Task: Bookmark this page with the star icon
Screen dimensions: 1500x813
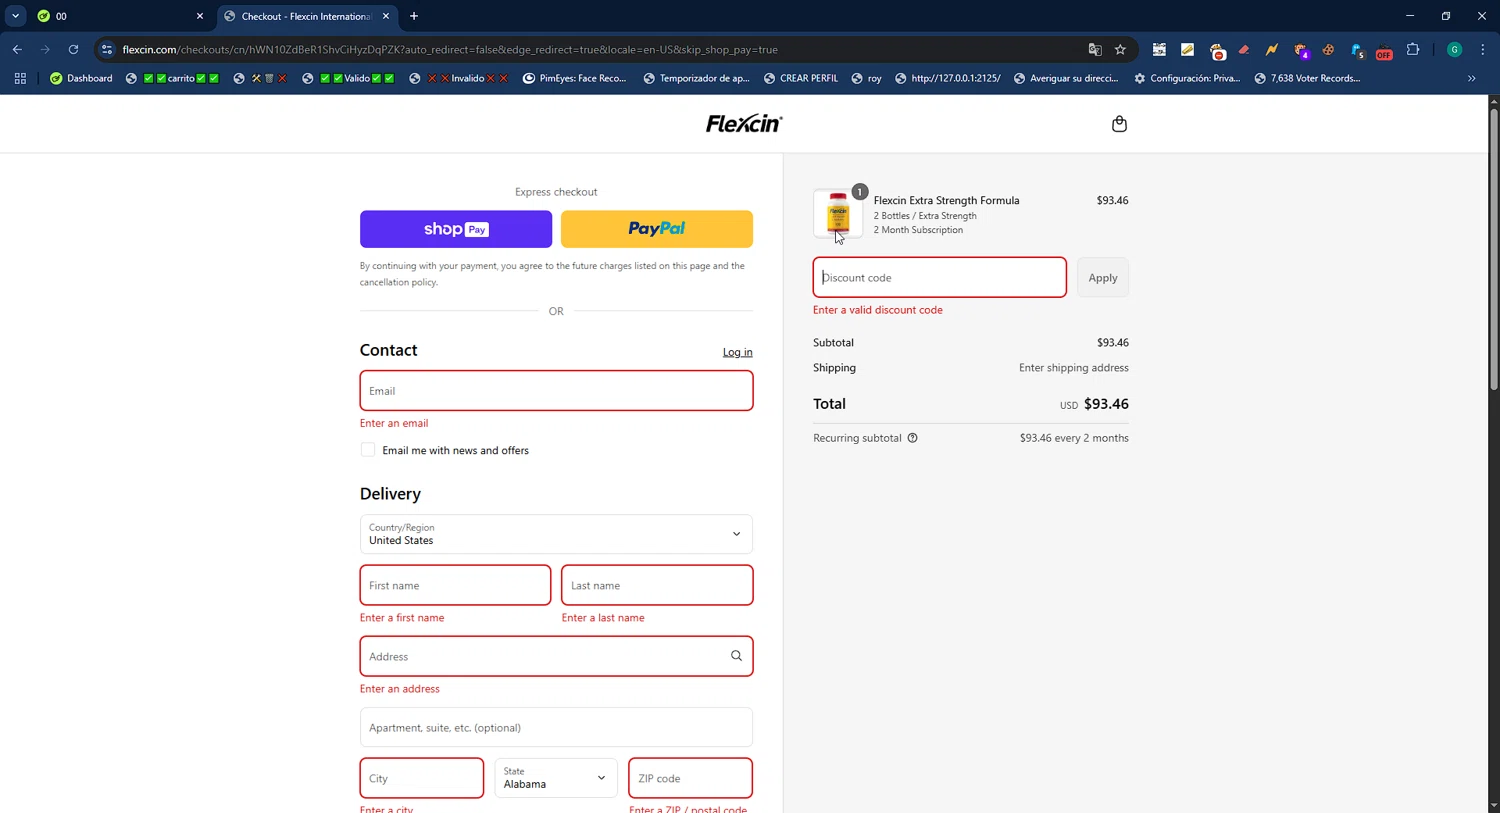Action: point(1120,49)
